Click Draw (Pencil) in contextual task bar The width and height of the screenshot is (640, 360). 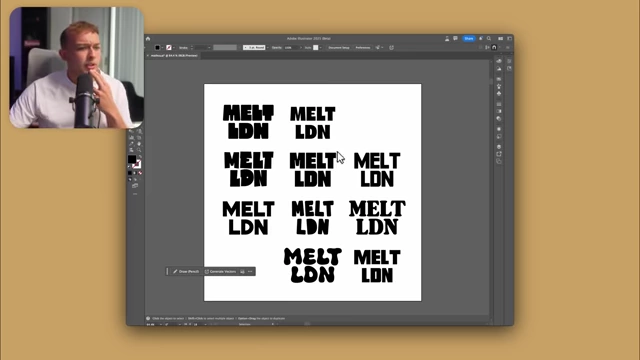(186, 271)
